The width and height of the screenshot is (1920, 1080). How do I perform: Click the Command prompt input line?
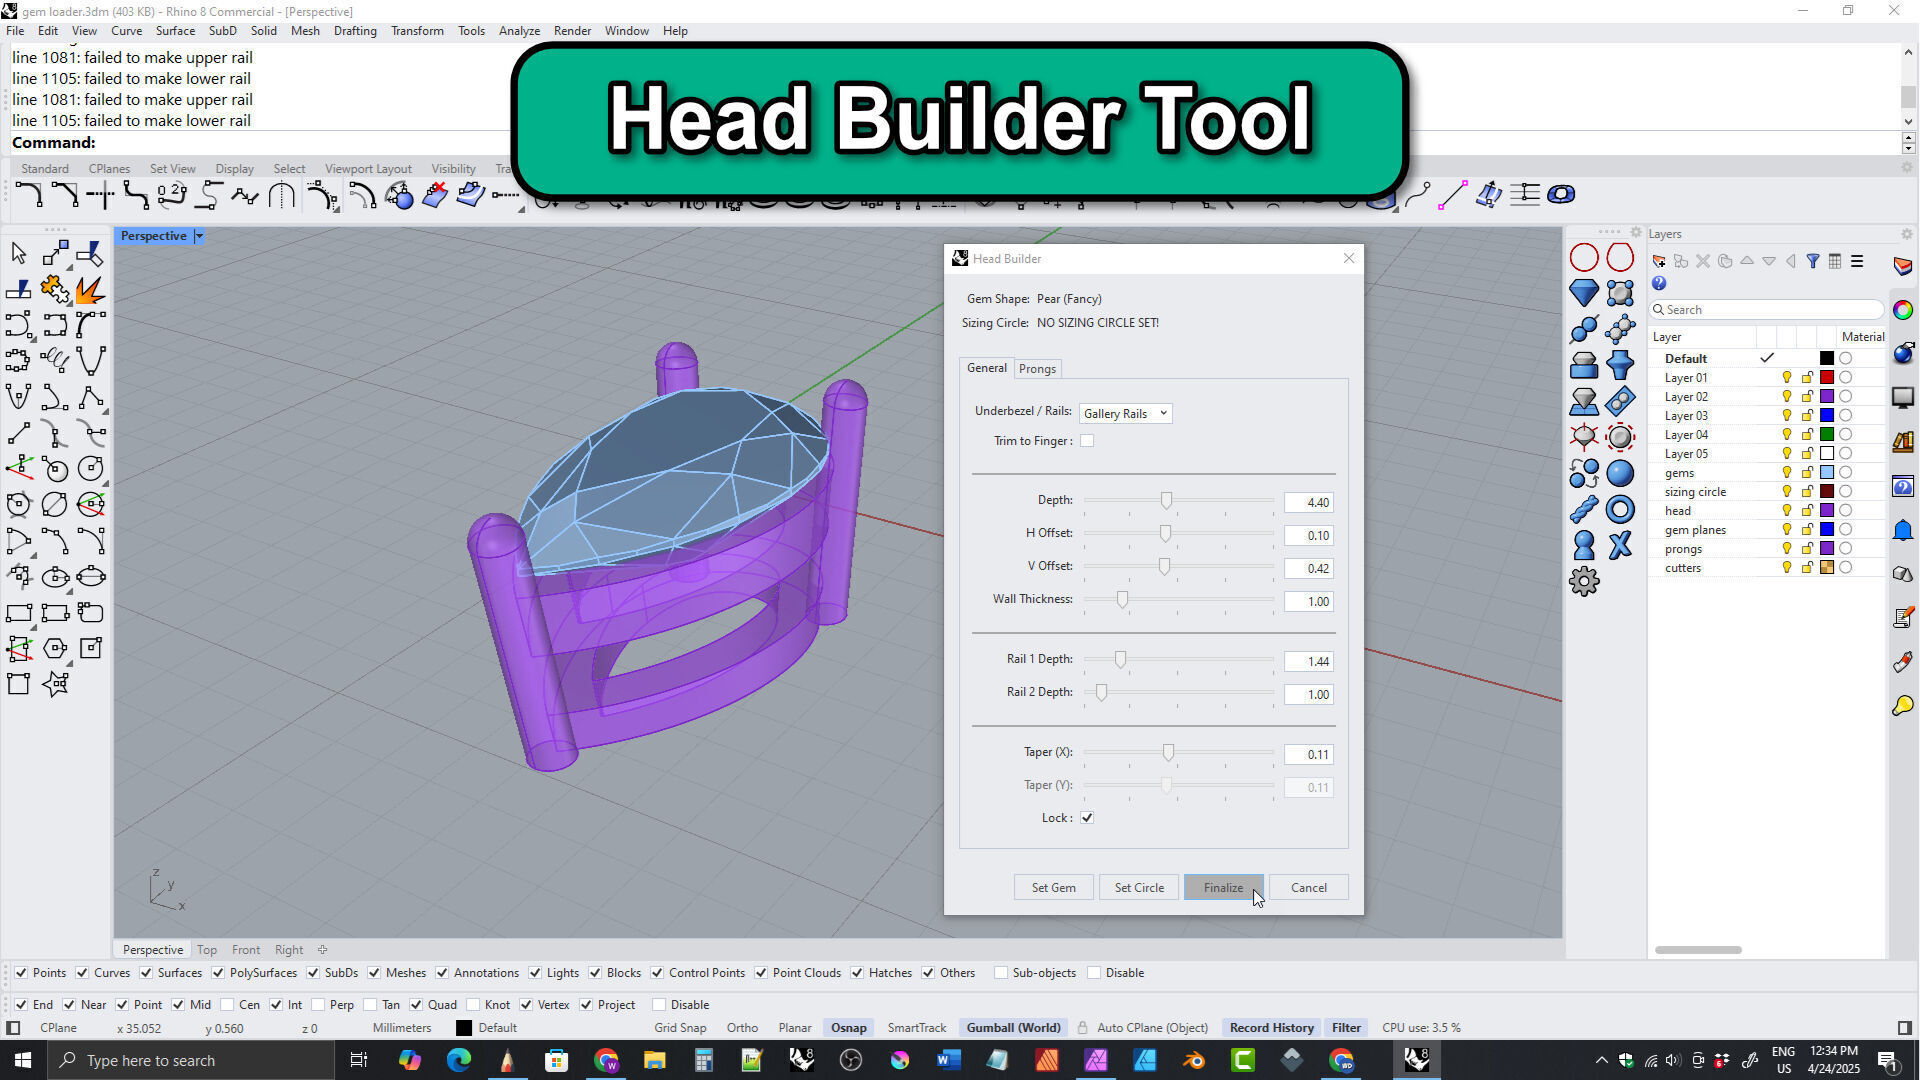(x=955, y=143)
